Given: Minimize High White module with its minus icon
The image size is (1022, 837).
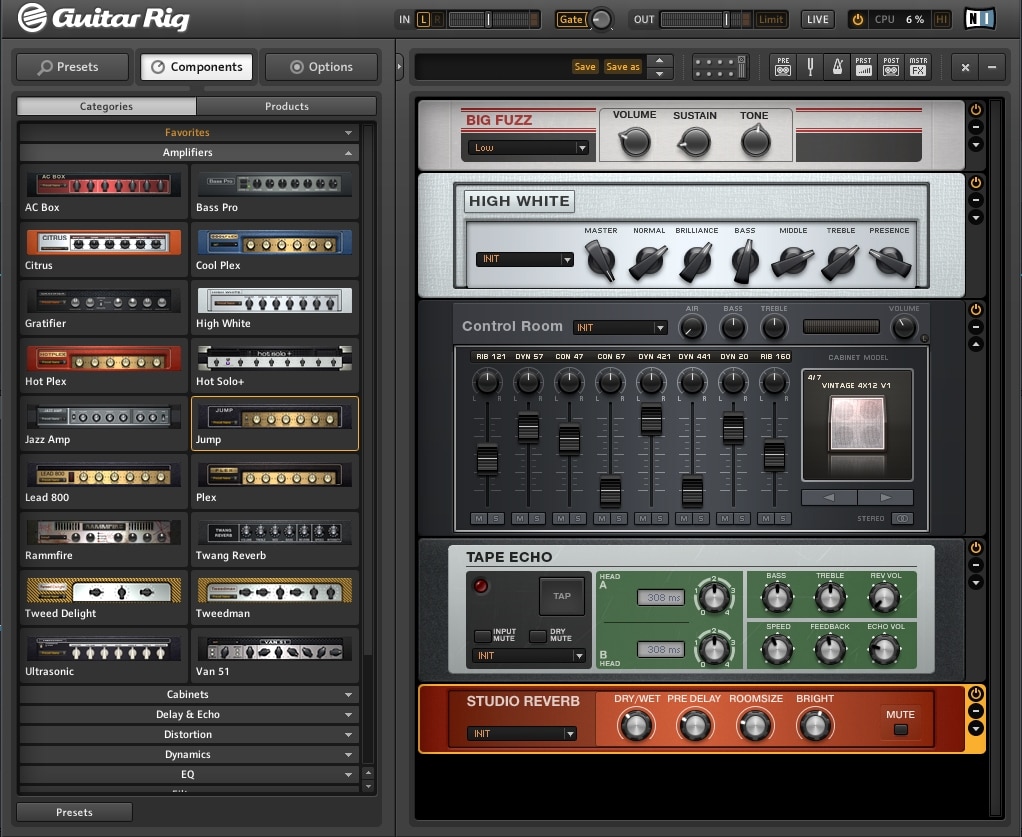Looking at the screenshot, I should click(x=976, y=200).
